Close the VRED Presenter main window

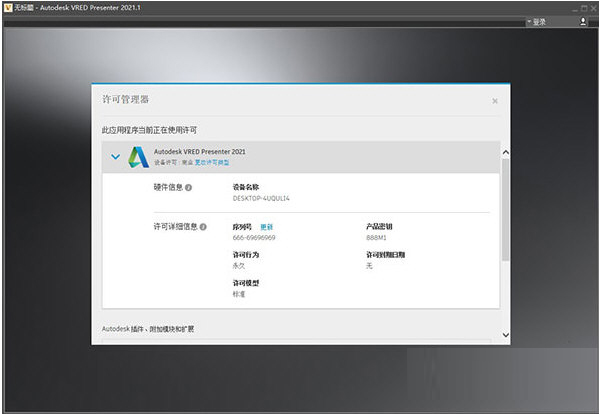593,8
